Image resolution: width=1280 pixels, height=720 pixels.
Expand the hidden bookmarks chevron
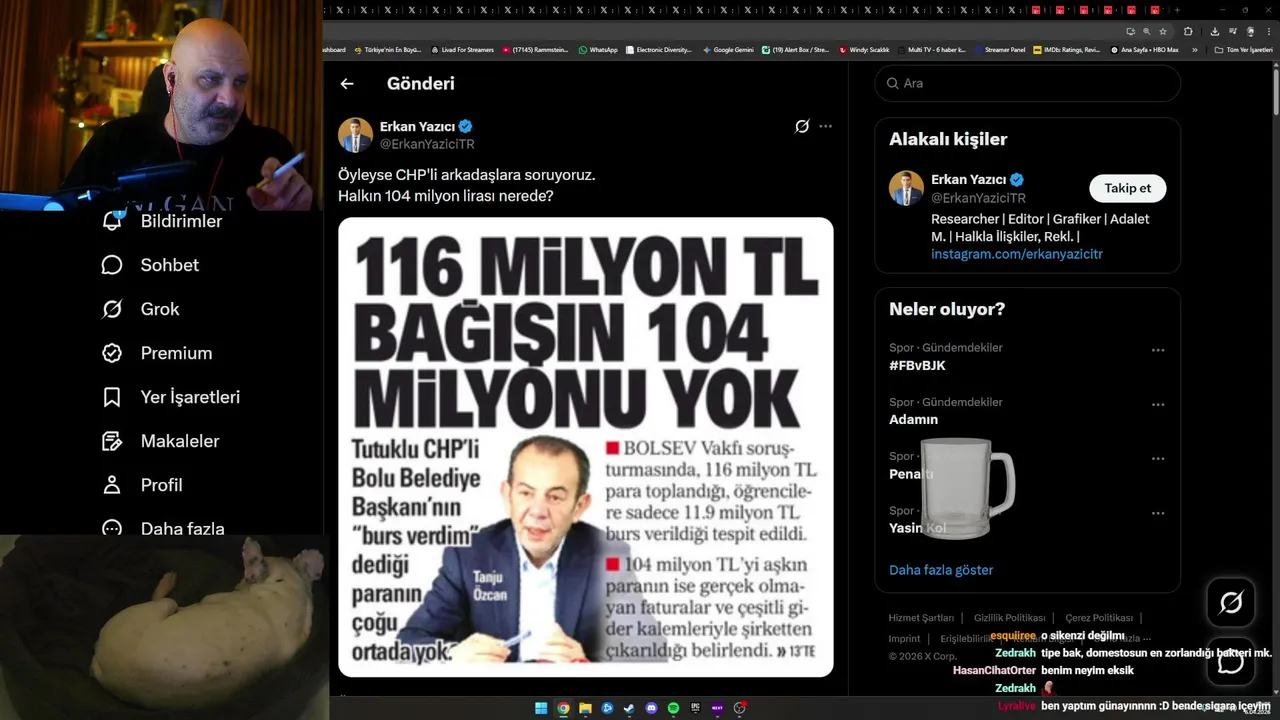click(x=1194, y=49)
